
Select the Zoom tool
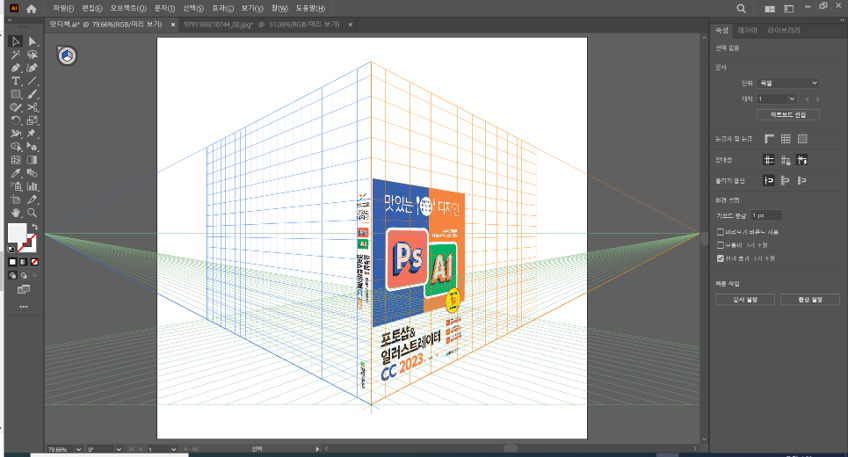[x=32, y=213]
